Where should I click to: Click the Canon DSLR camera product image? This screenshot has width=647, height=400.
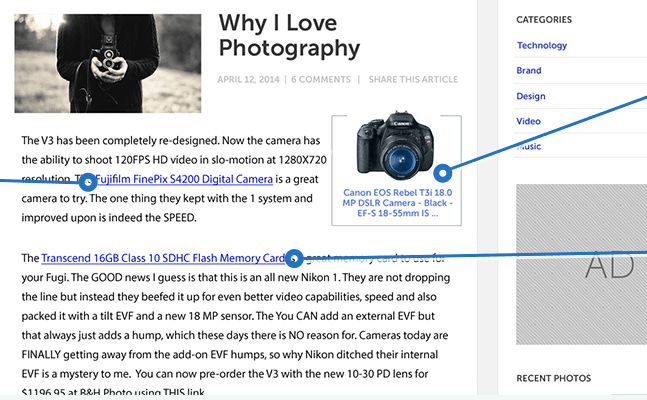coord(396,145)
